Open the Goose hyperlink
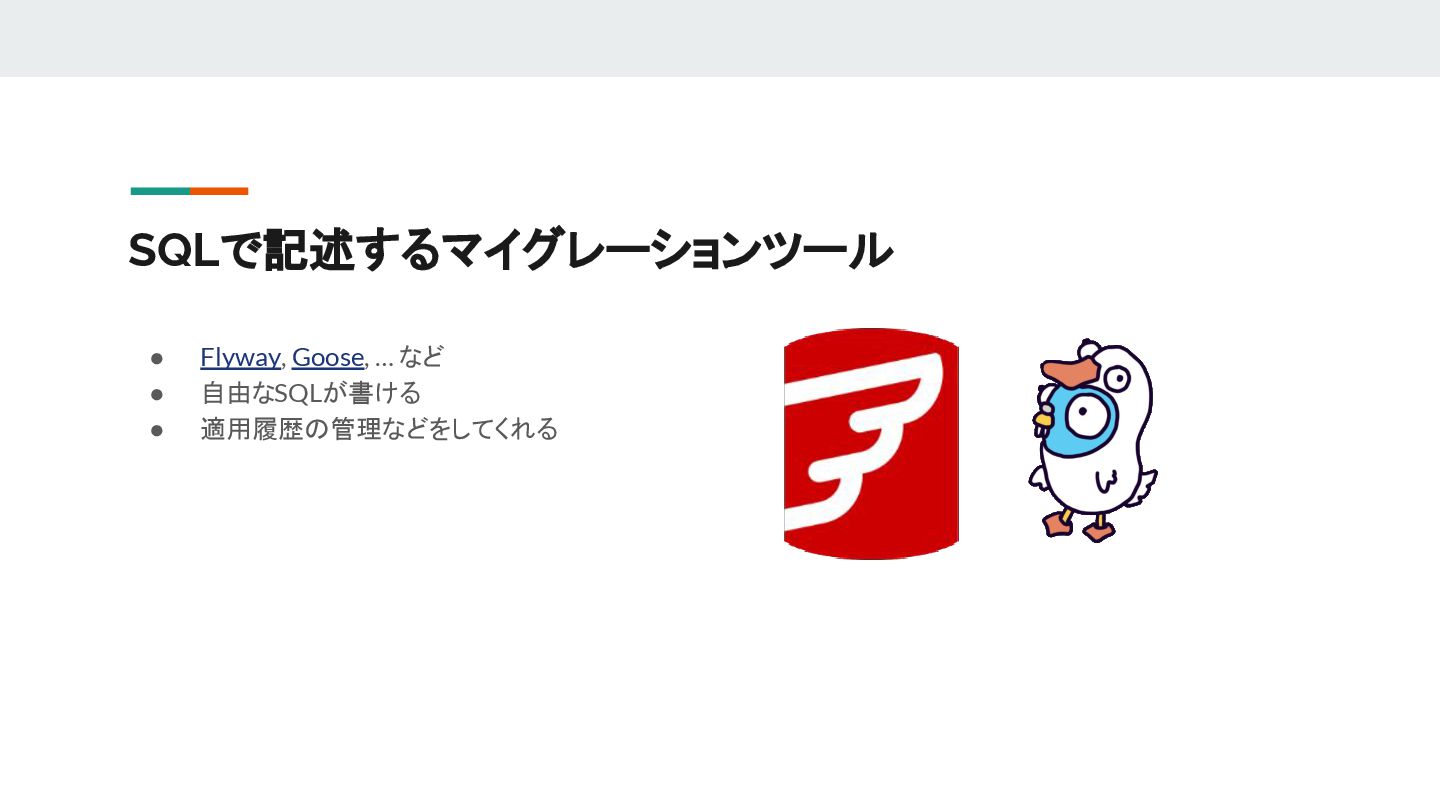Screen dimensions: 1440x810 (x=328, y=357)
